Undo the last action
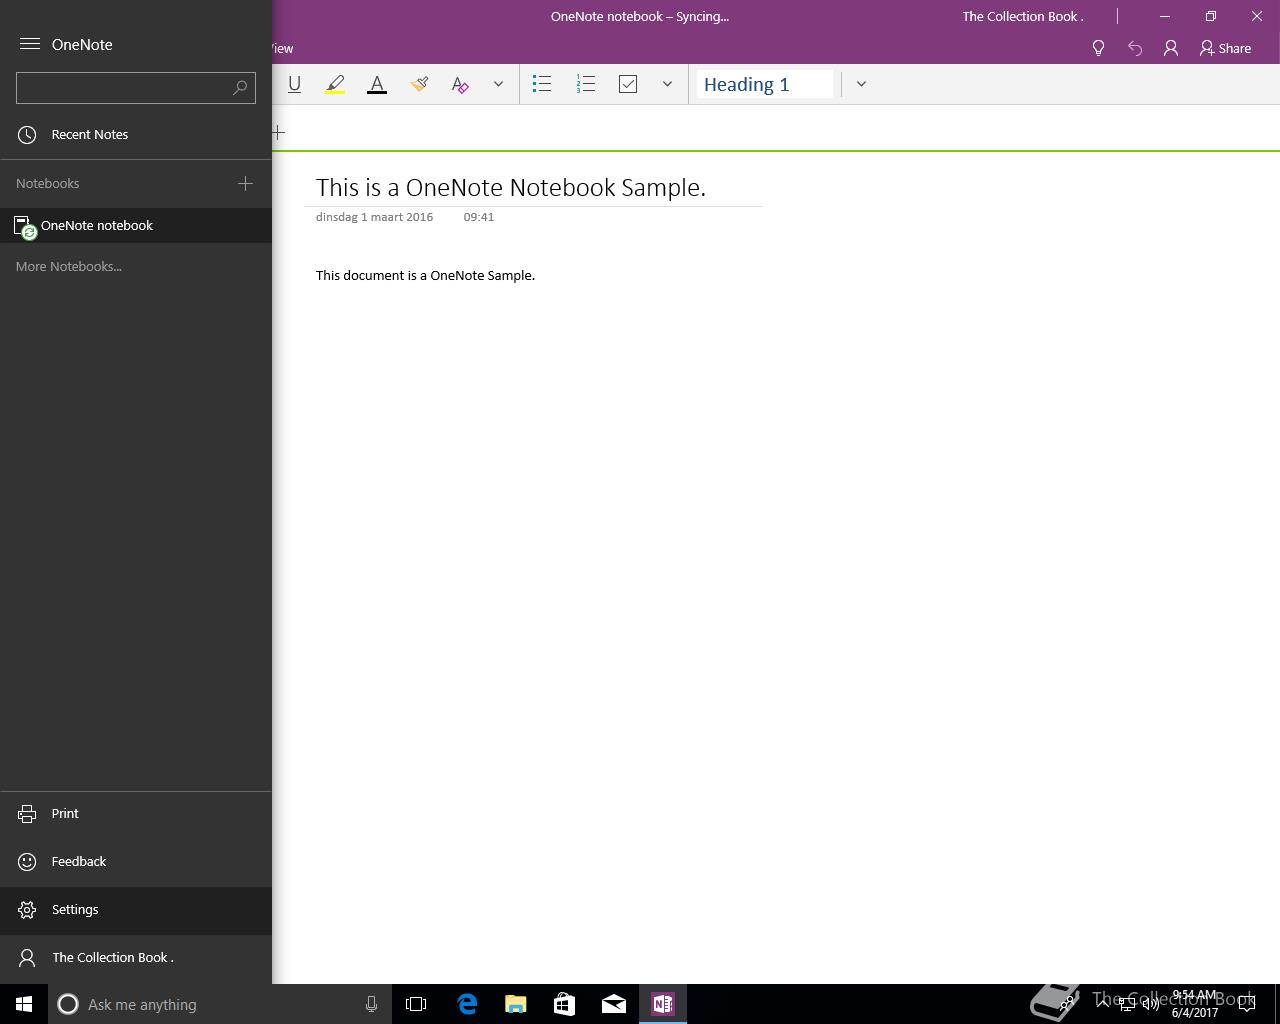Viewport: 1280px width, 1024px height. (1134, 48)
